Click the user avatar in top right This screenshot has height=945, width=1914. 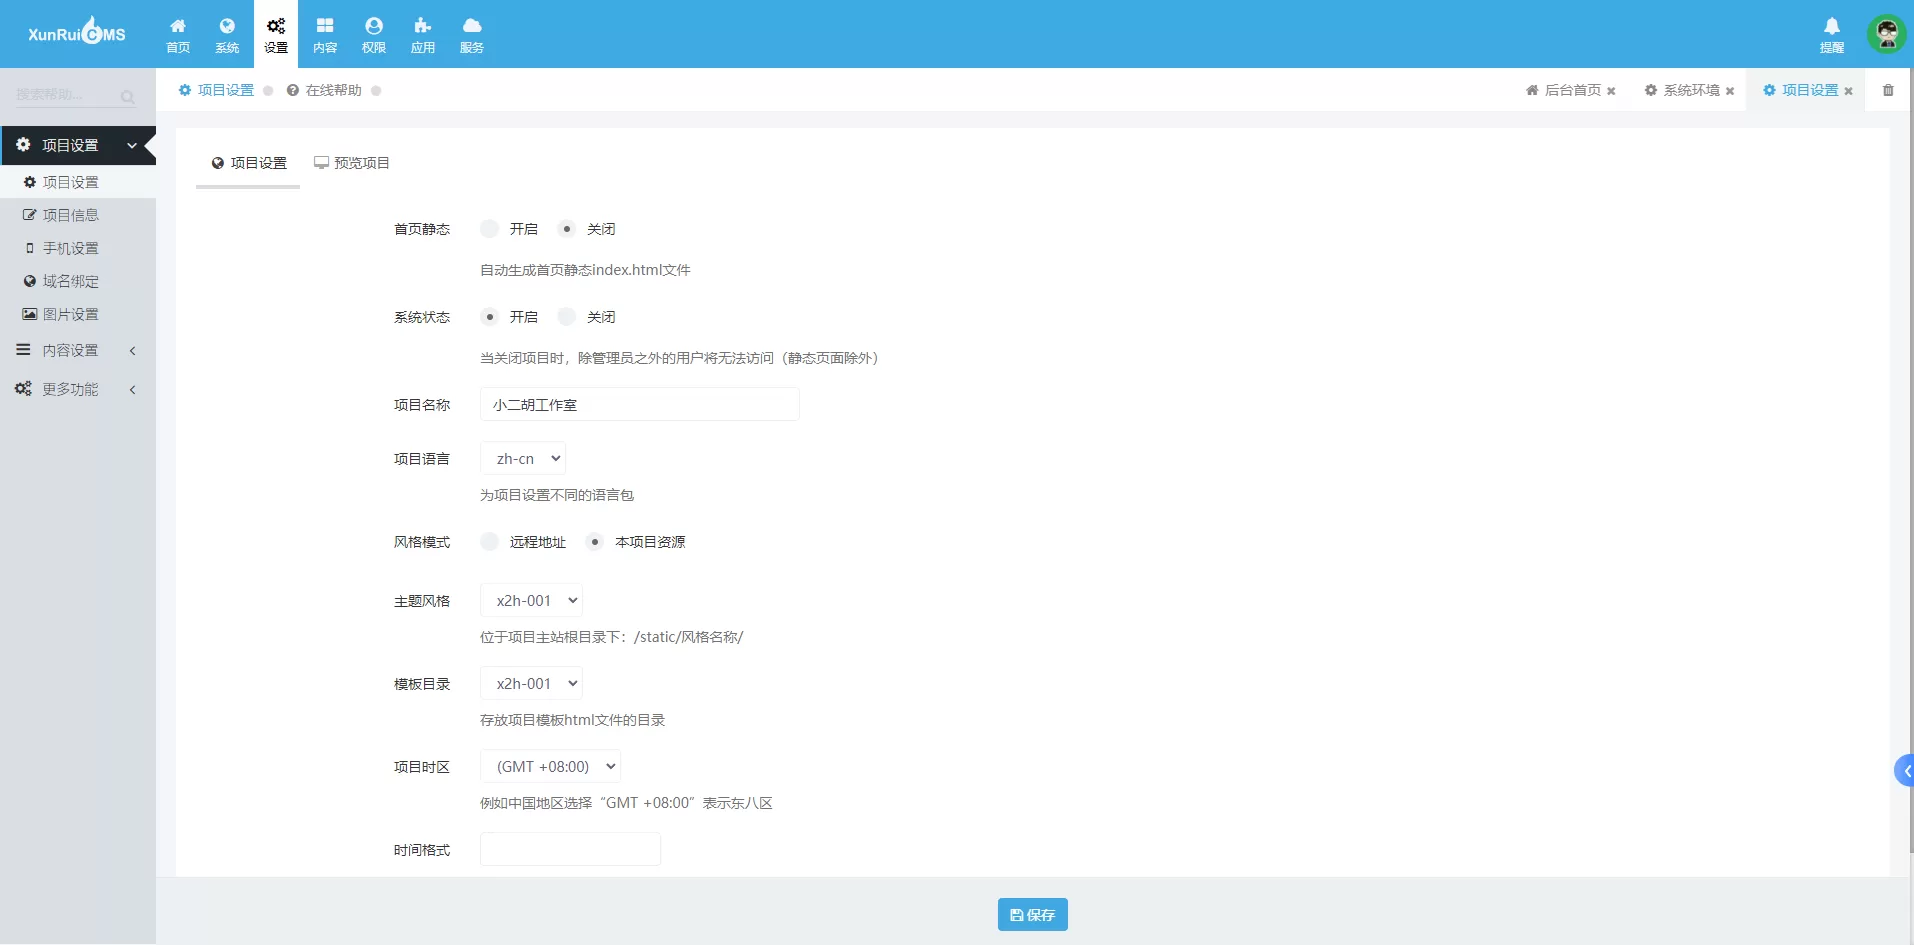[x=1886, y=34]
